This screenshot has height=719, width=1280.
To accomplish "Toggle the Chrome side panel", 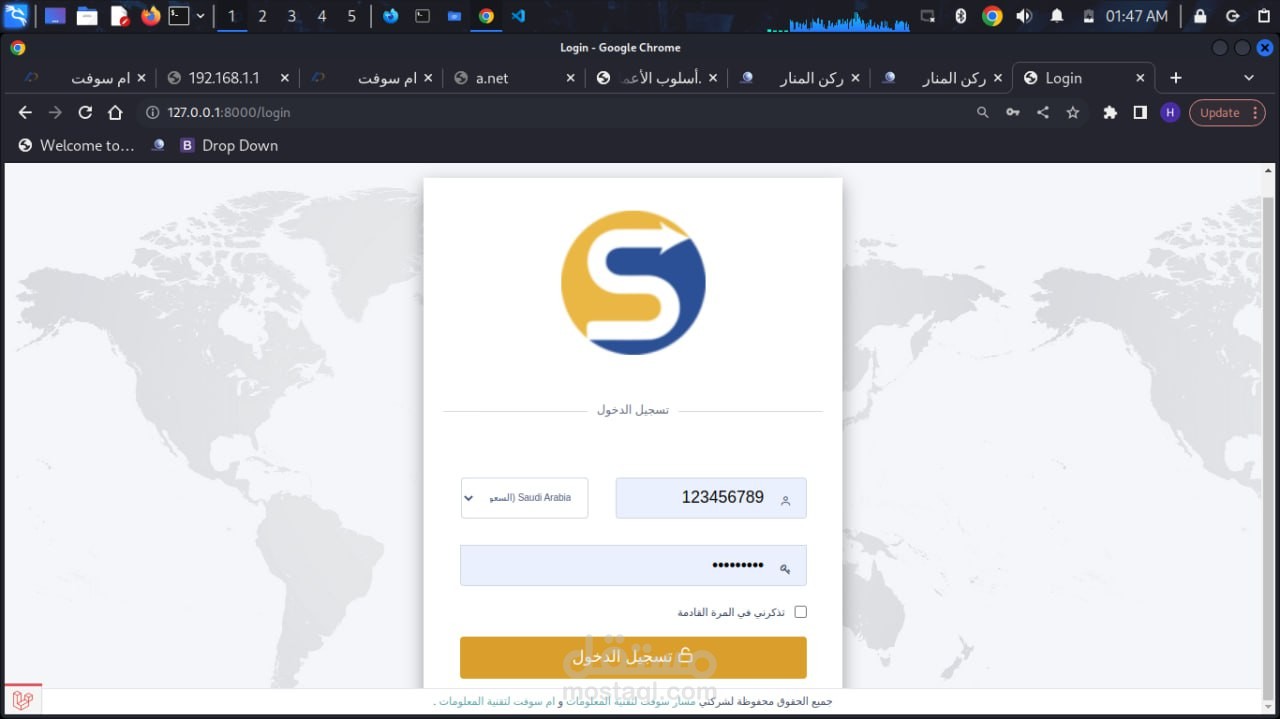I will click(1140, 113).
